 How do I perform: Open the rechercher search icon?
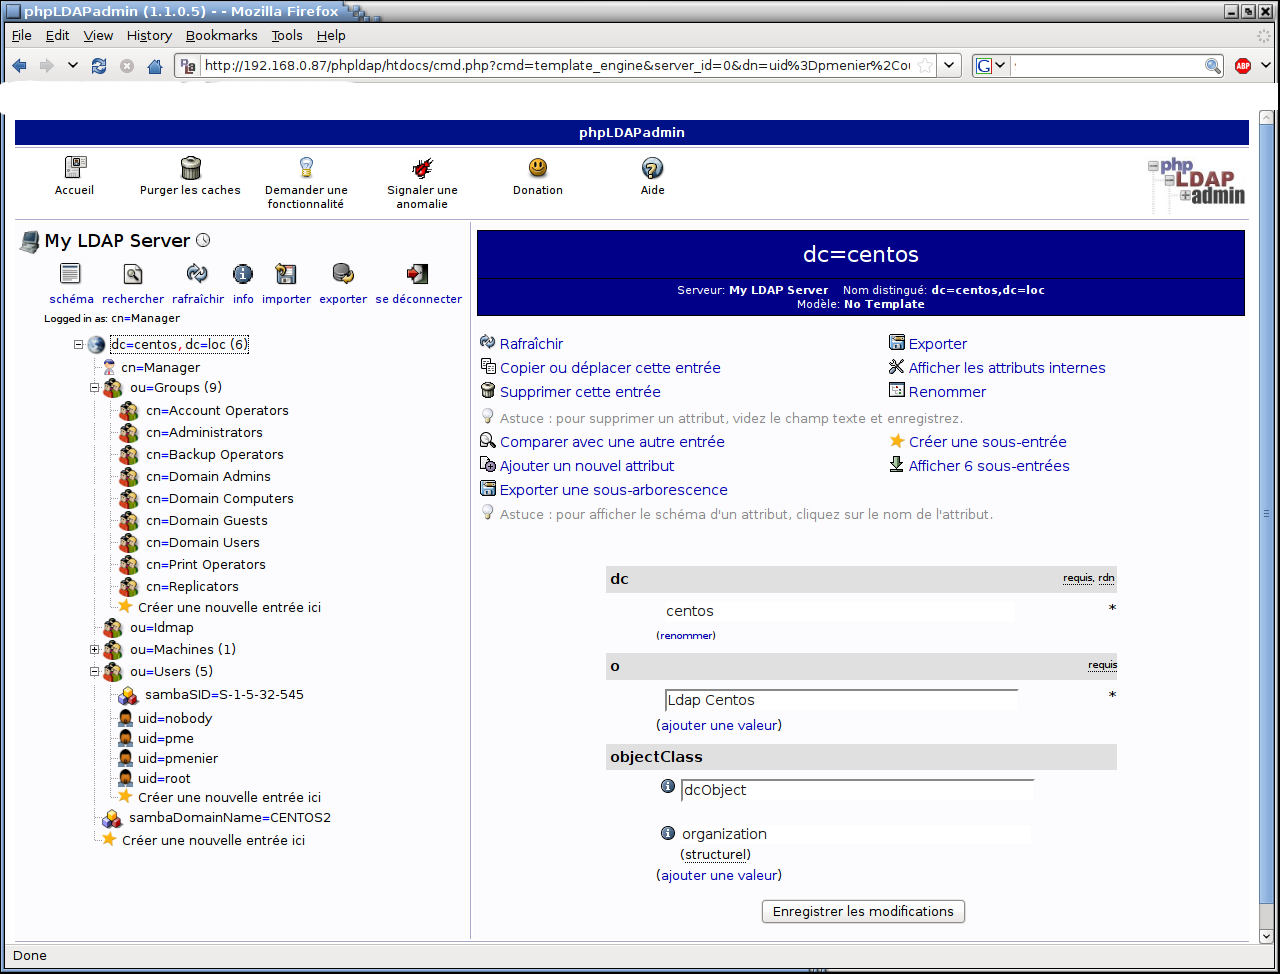tap(133, 274)
